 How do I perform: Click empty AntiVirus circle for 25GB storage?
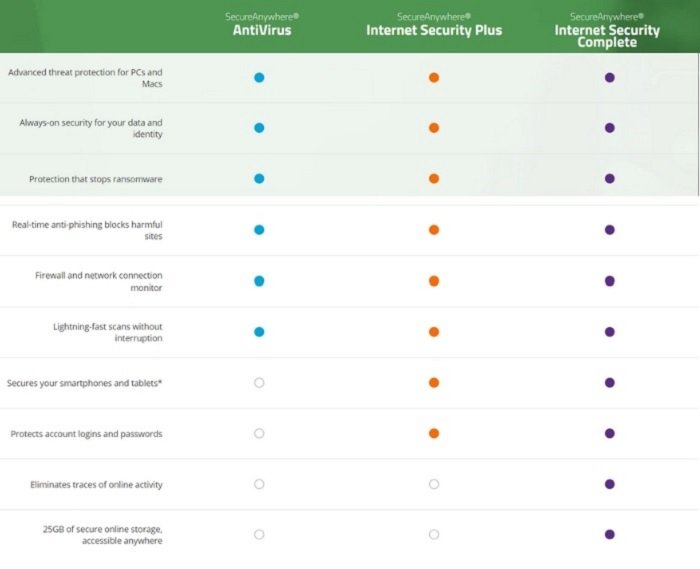(259, 535)
